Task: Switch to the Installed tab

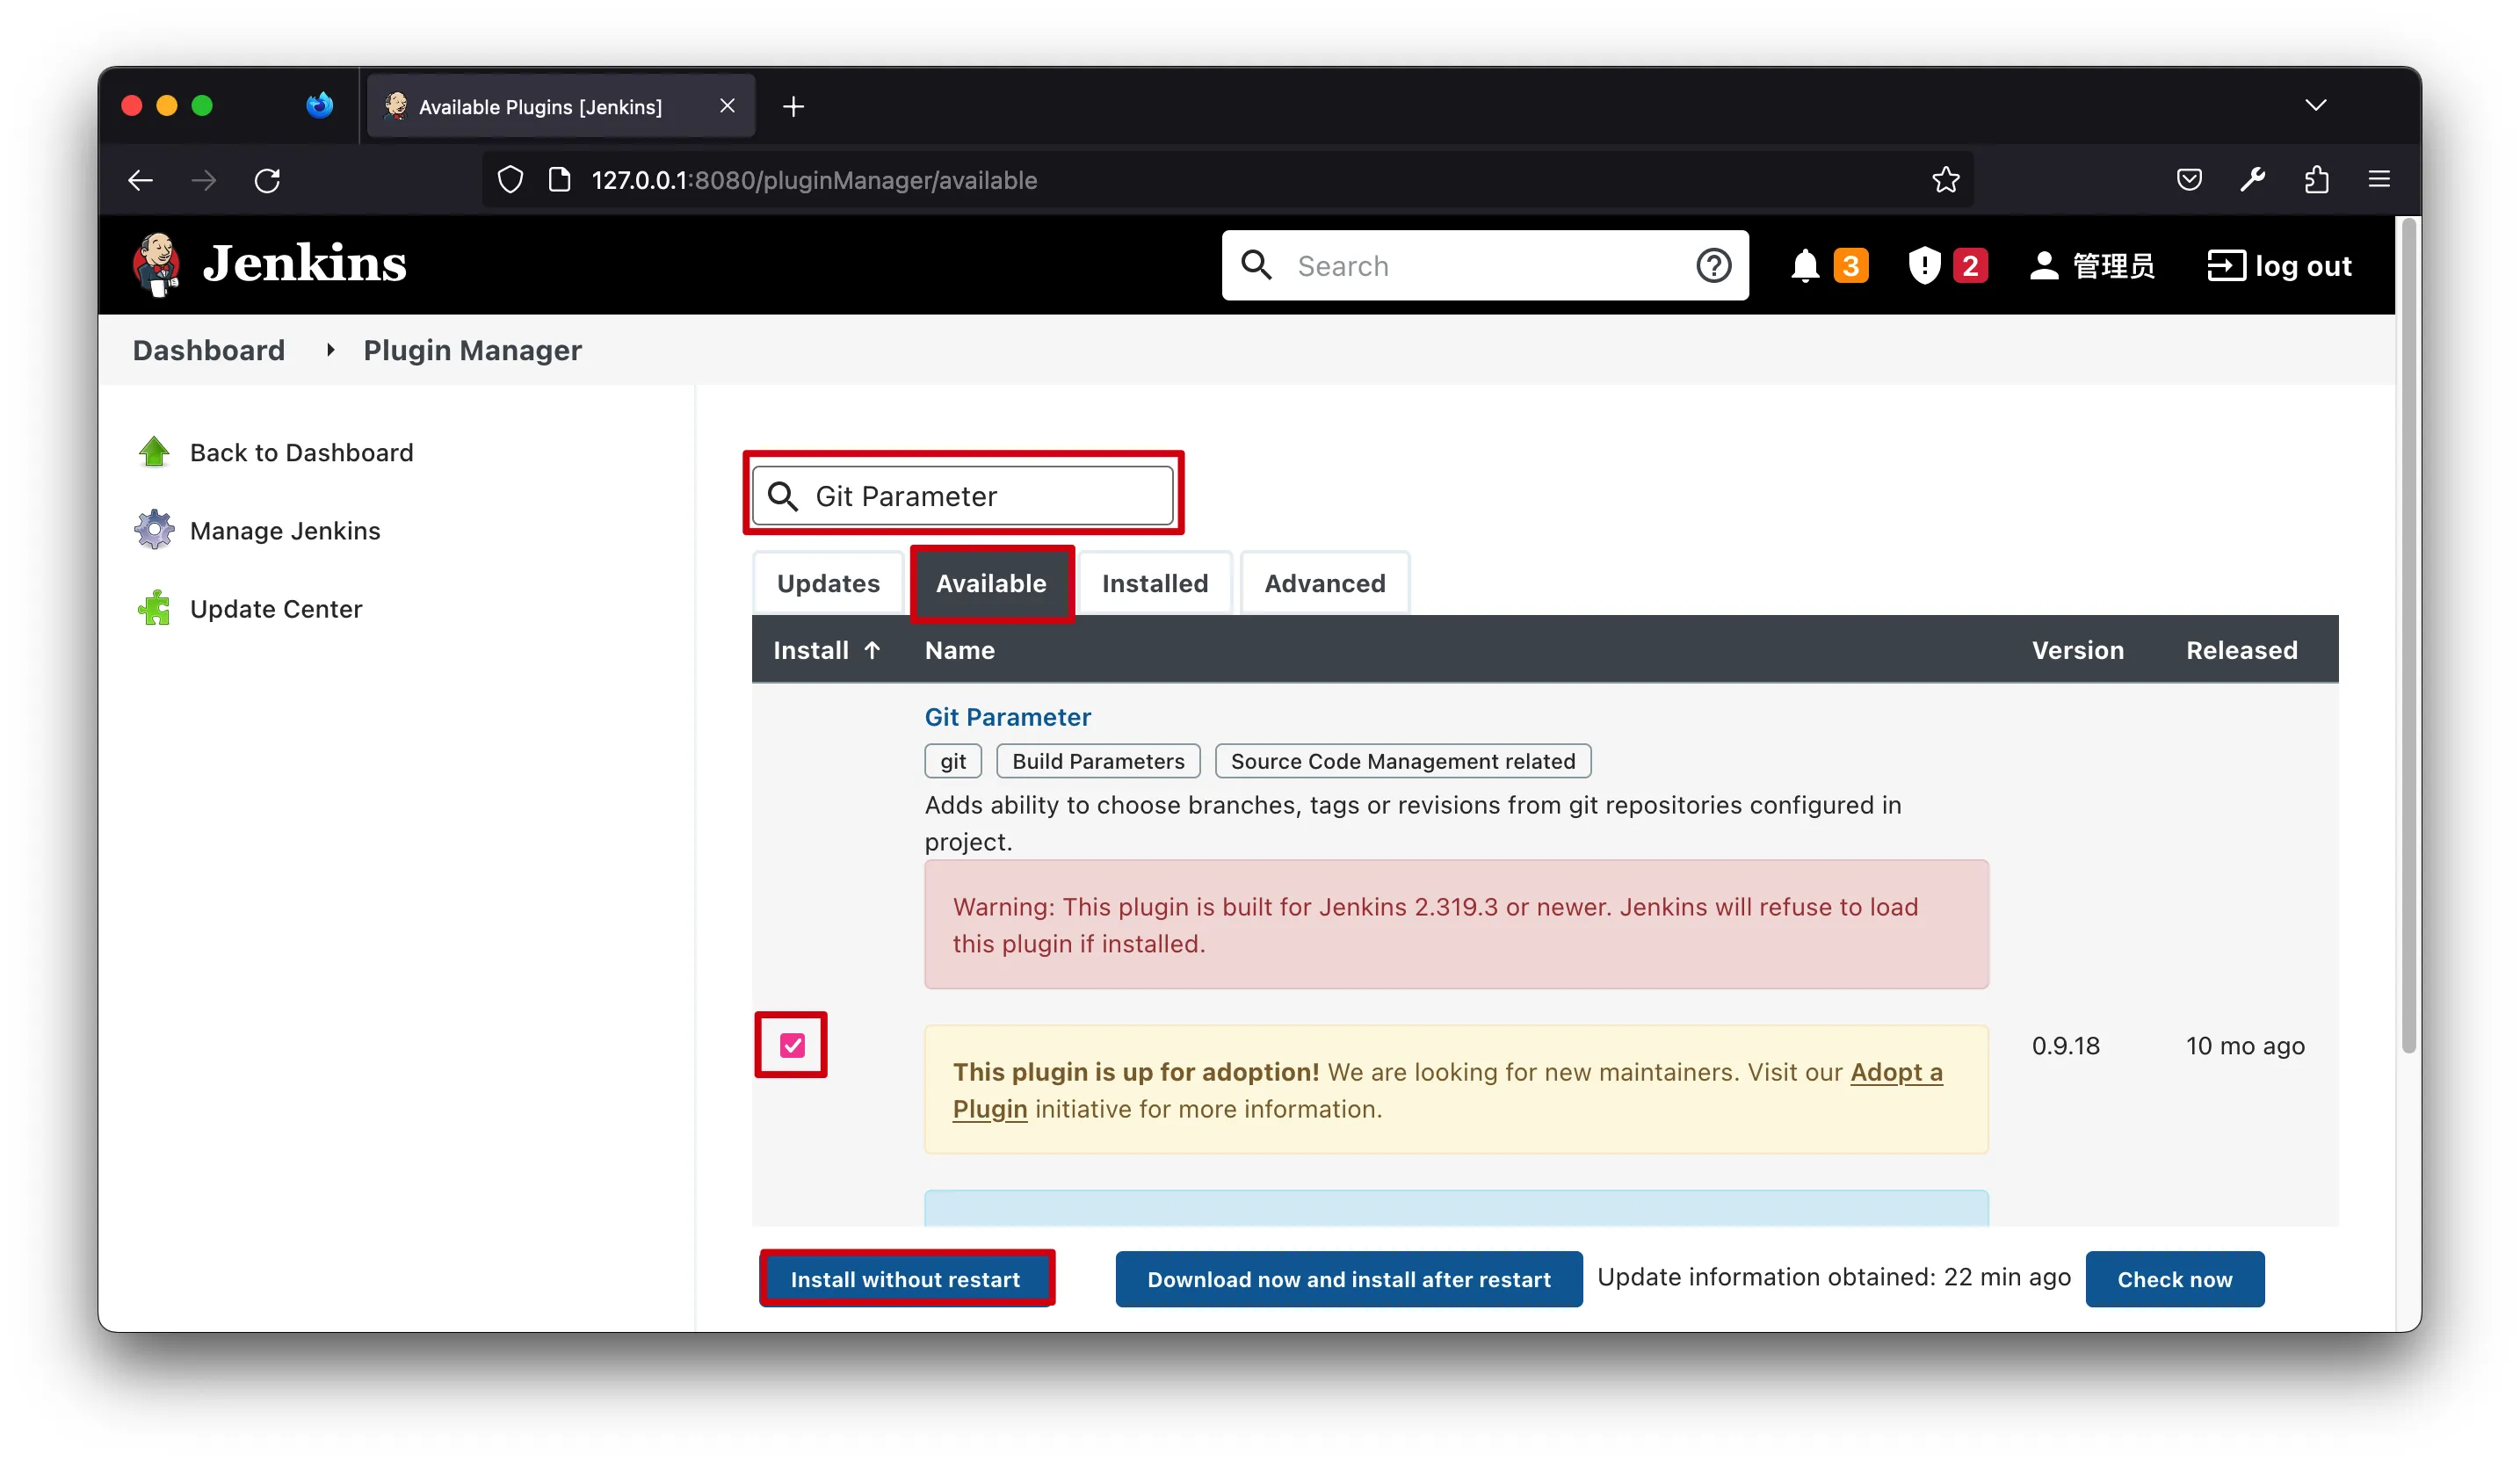Action: coord(1155,584)
